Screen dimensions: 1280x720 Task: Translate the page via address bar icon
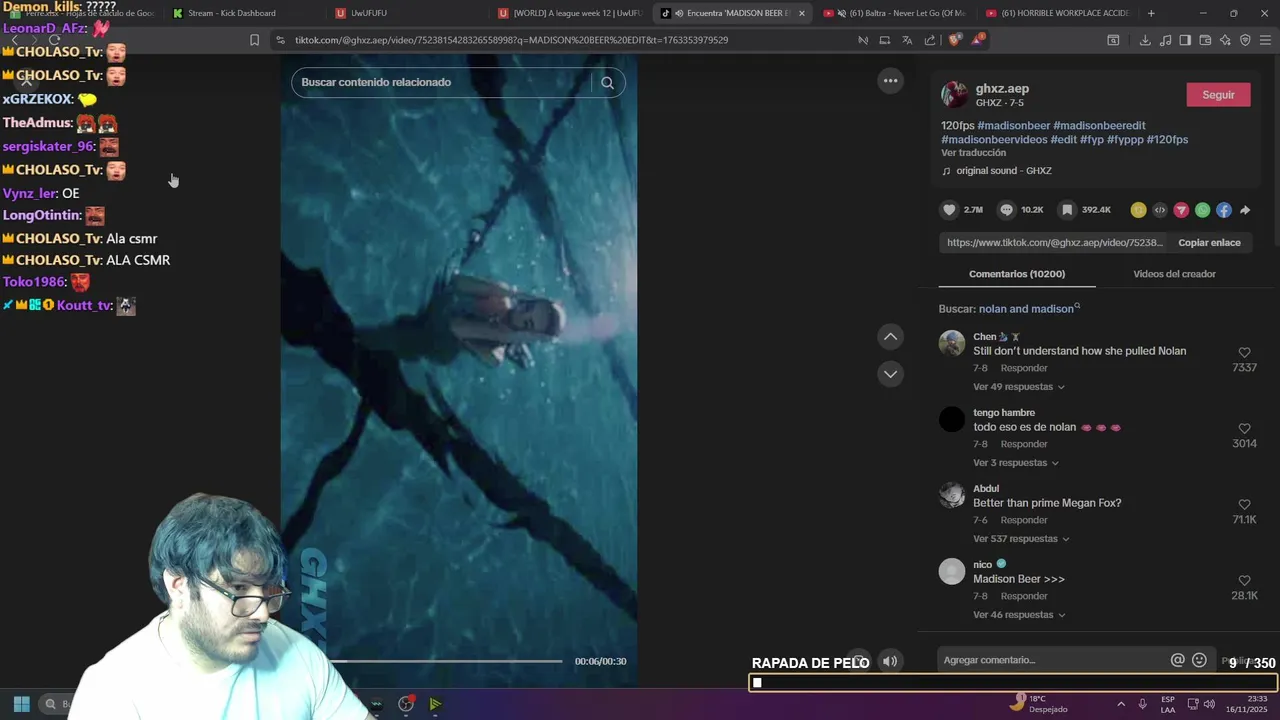(x=907, y=40)
